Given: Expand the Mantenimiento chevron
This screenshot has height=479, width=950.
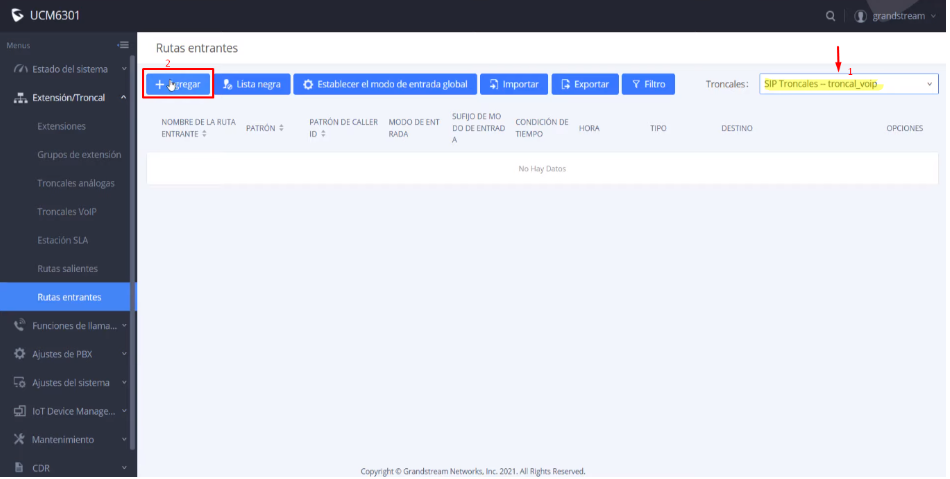Looking at the screenshot, I should click(x=124, y=440).
